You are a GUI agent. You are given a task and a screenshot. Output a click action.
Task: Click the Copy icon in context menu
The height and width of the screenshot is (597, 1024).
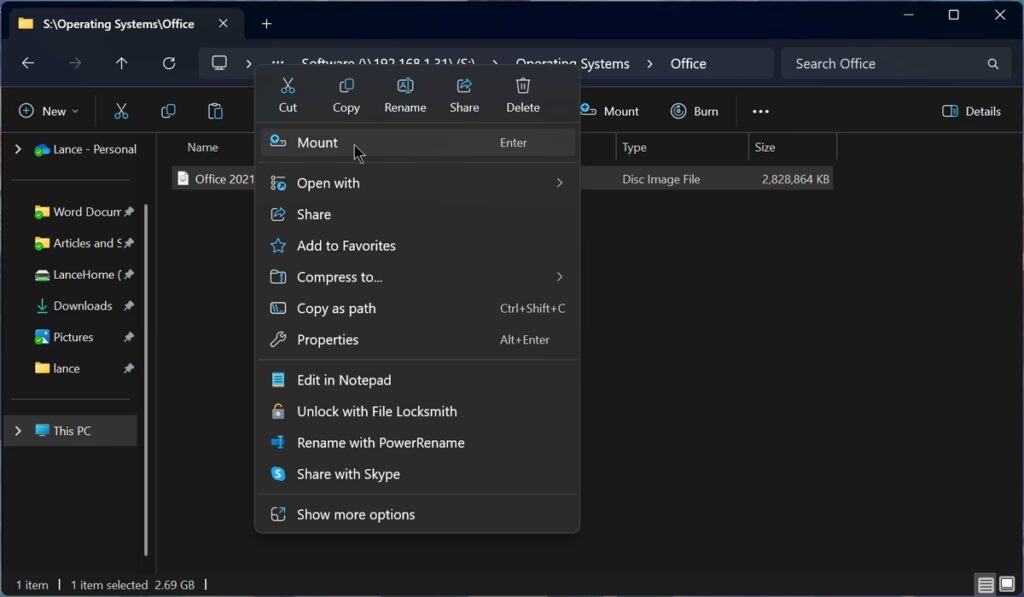click(346, 94)
